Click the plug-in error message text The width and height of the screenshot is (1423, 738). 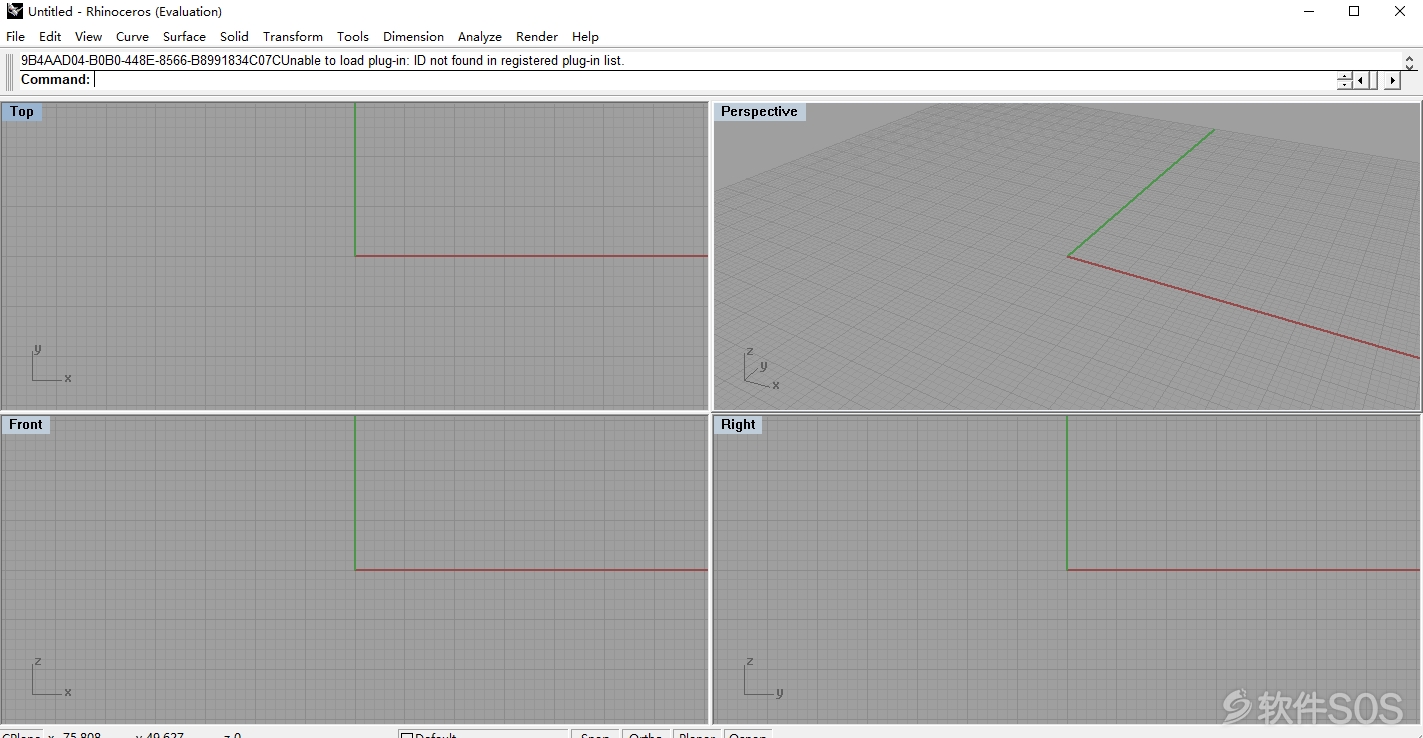[322, 60]
